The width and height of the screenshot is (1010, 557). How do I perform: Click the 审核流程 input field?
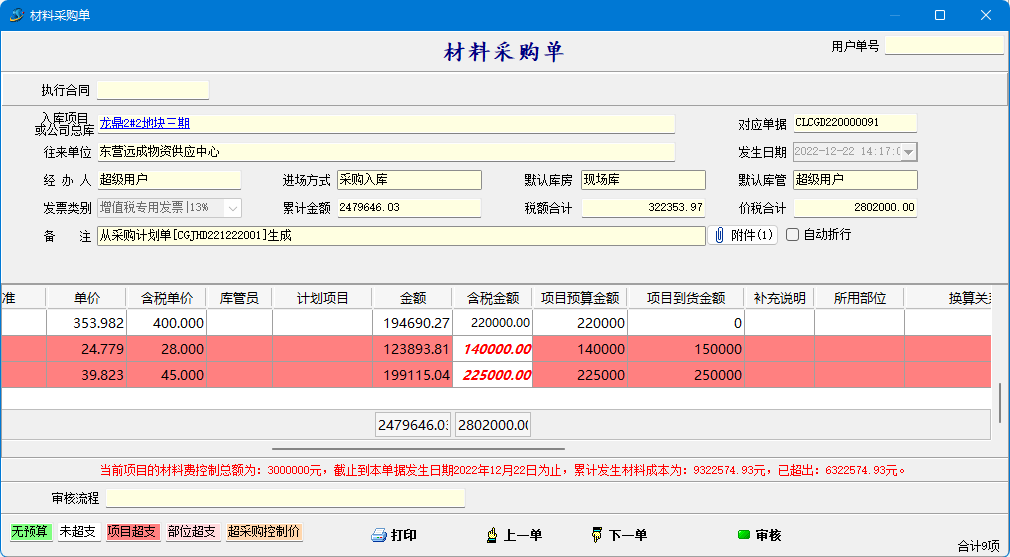pos(285,498)
